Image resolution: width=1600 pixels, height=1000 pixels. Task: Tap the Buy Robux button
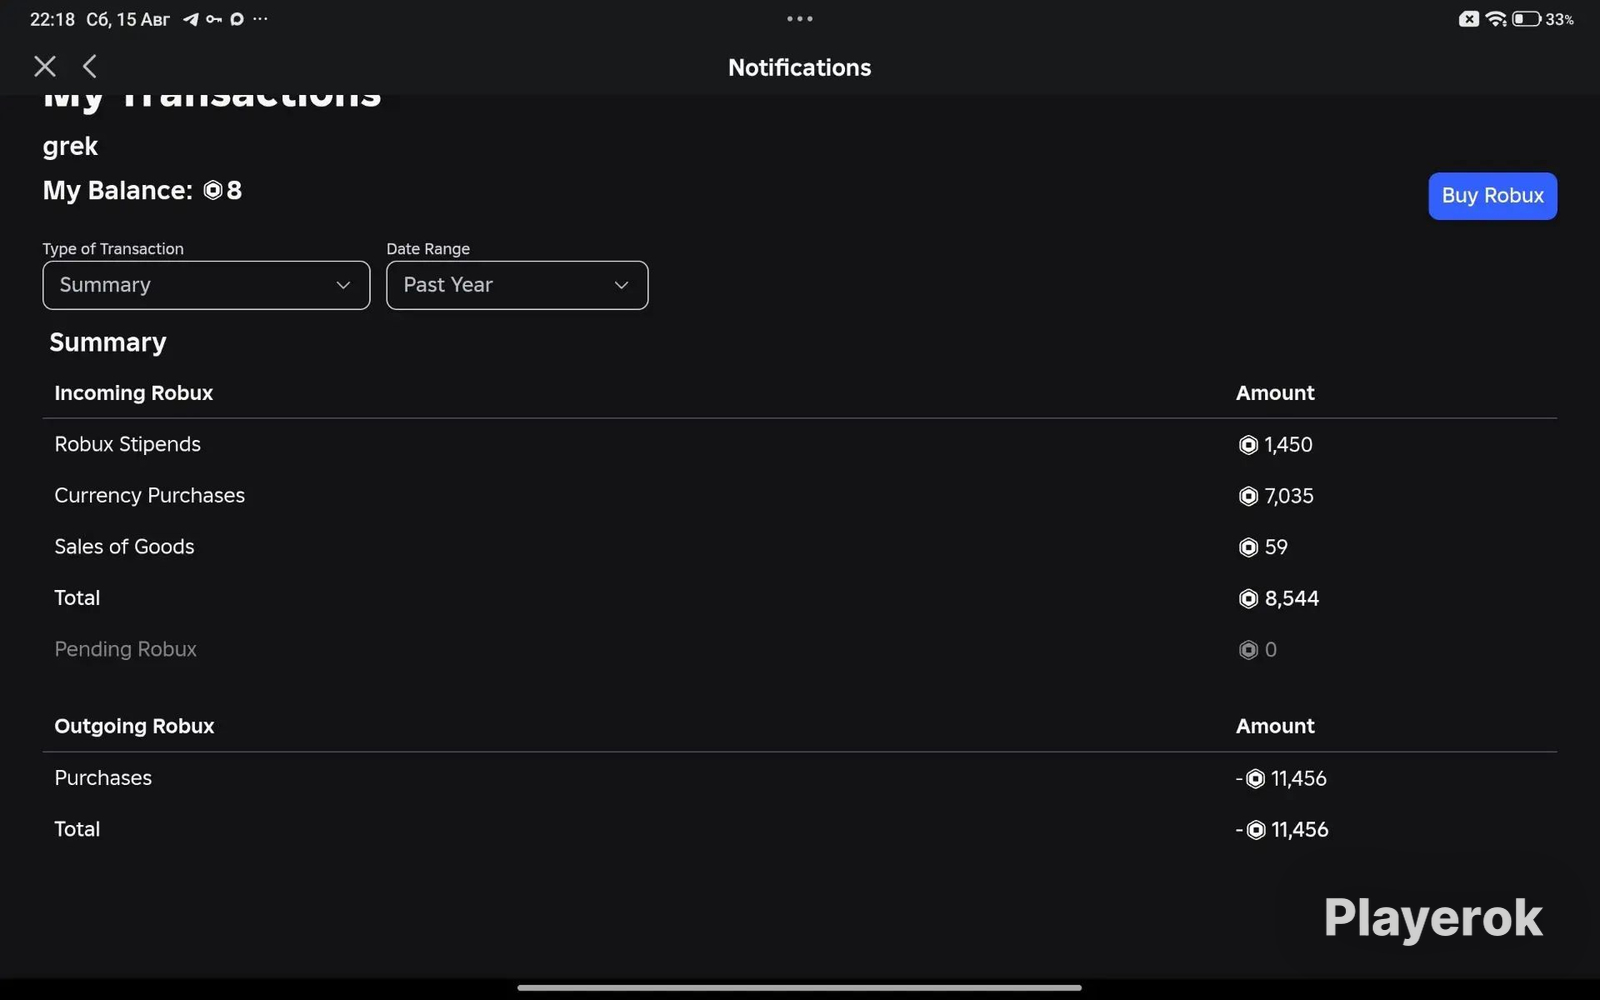pyautogui.click(x=1492, y=196)
